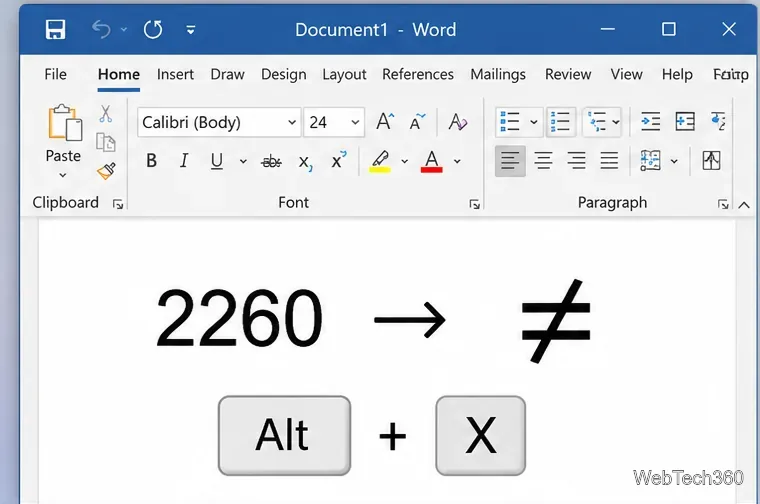760x504 pixels.
Task: Click the Paste clipboard icon
Action: (x=64, y=123)
